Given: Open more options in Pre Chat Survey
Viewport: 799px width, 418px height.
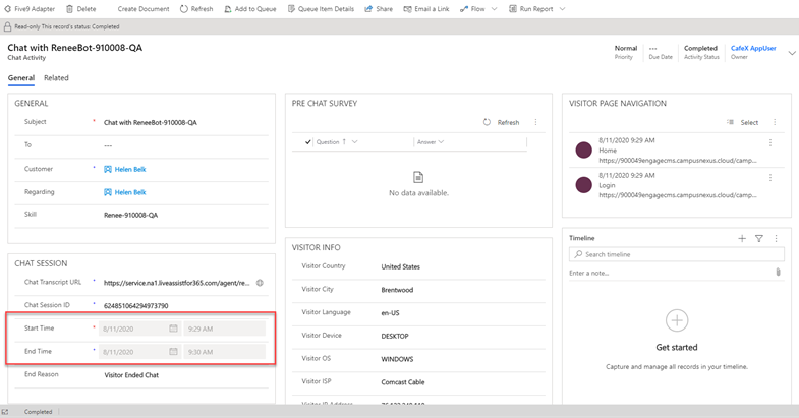Looking at the screenshot, I should point(536,122).
